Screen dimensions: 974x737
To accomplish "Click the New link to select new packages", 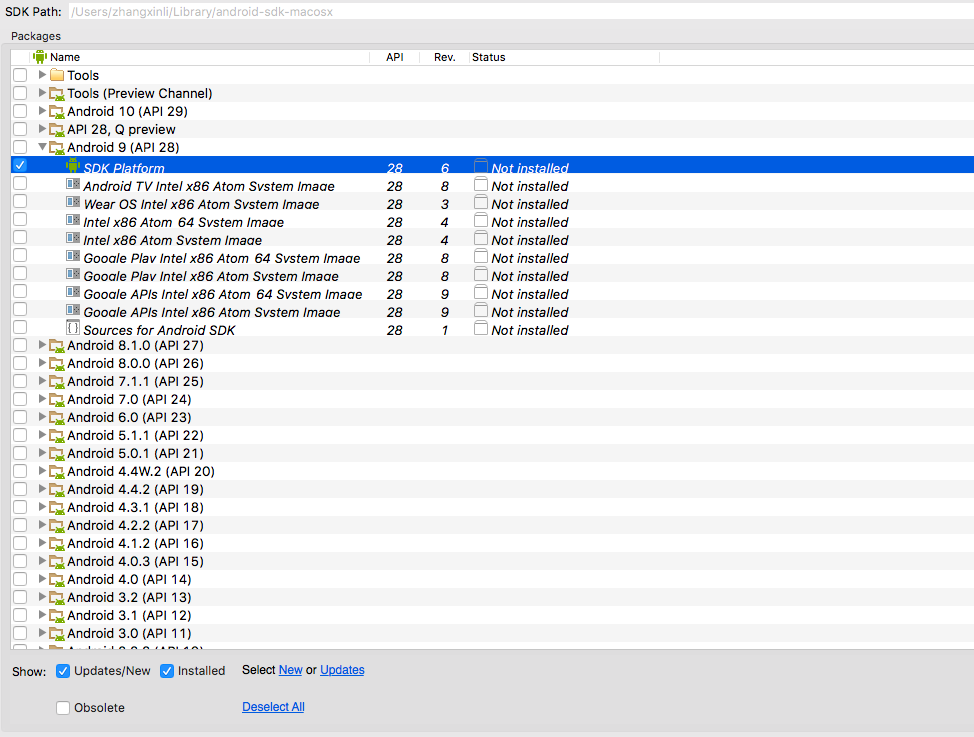I will pos(291,670).
